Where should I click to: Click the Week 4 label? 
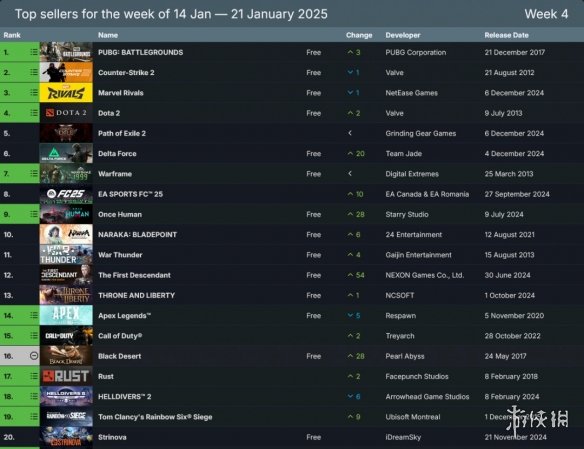546,14
